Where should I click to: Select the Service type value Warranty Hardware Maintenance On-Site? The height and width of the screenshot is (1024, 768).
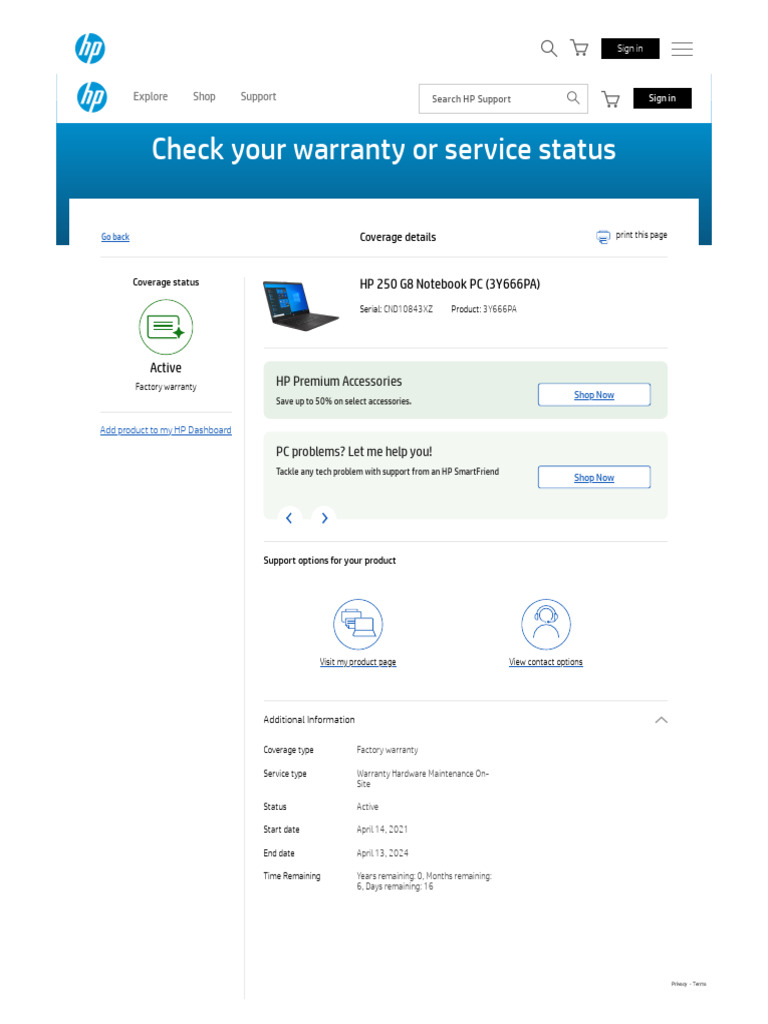pyautogui.click(x=423, y=778)
